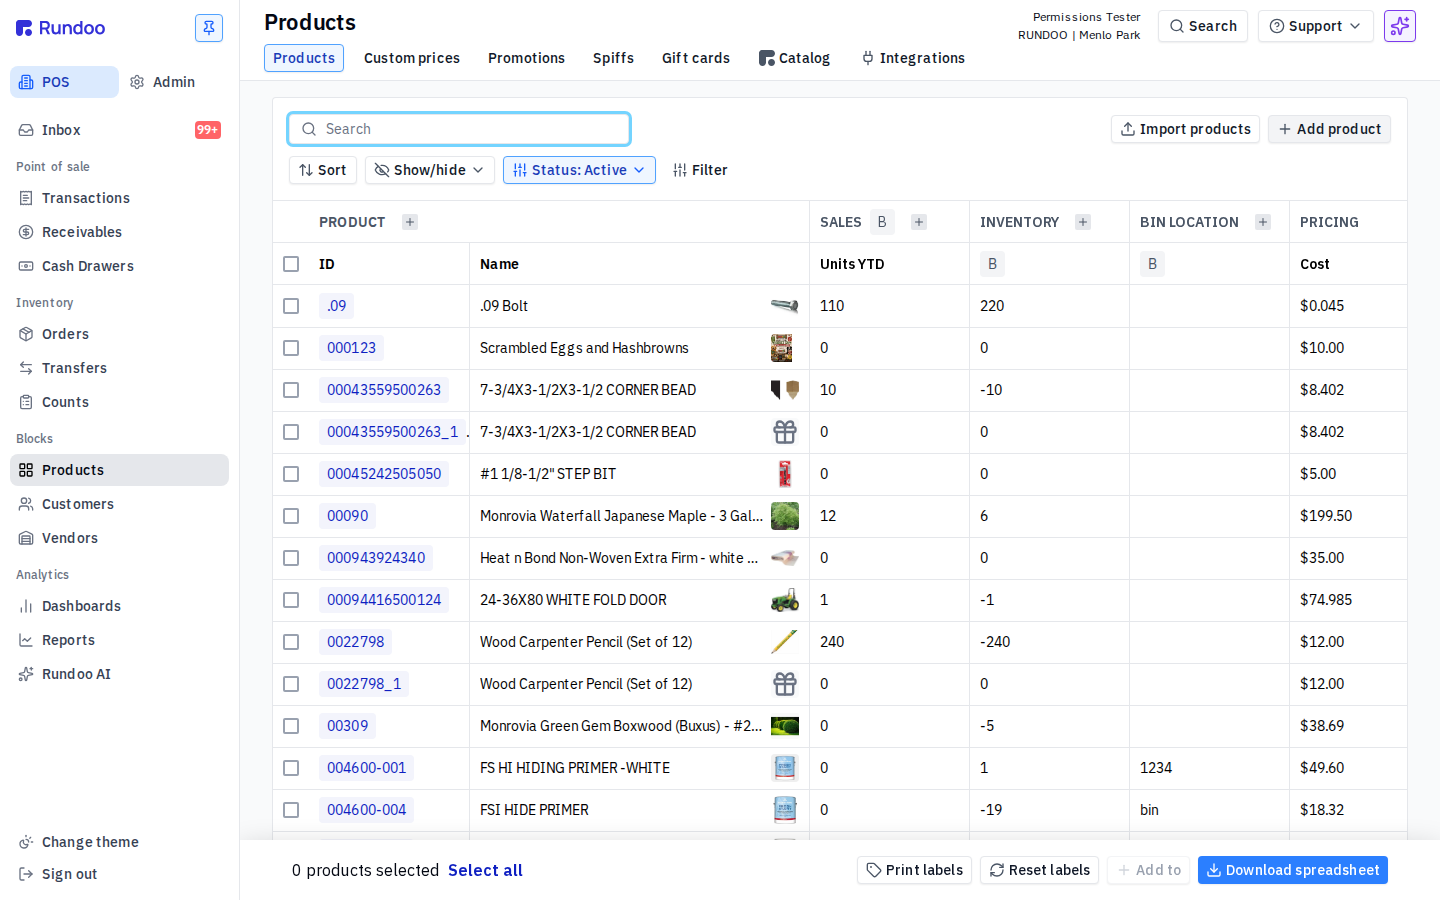Navigate to Orders
Viewport: 1440px width, 900px height.
(x=119, y=334)
